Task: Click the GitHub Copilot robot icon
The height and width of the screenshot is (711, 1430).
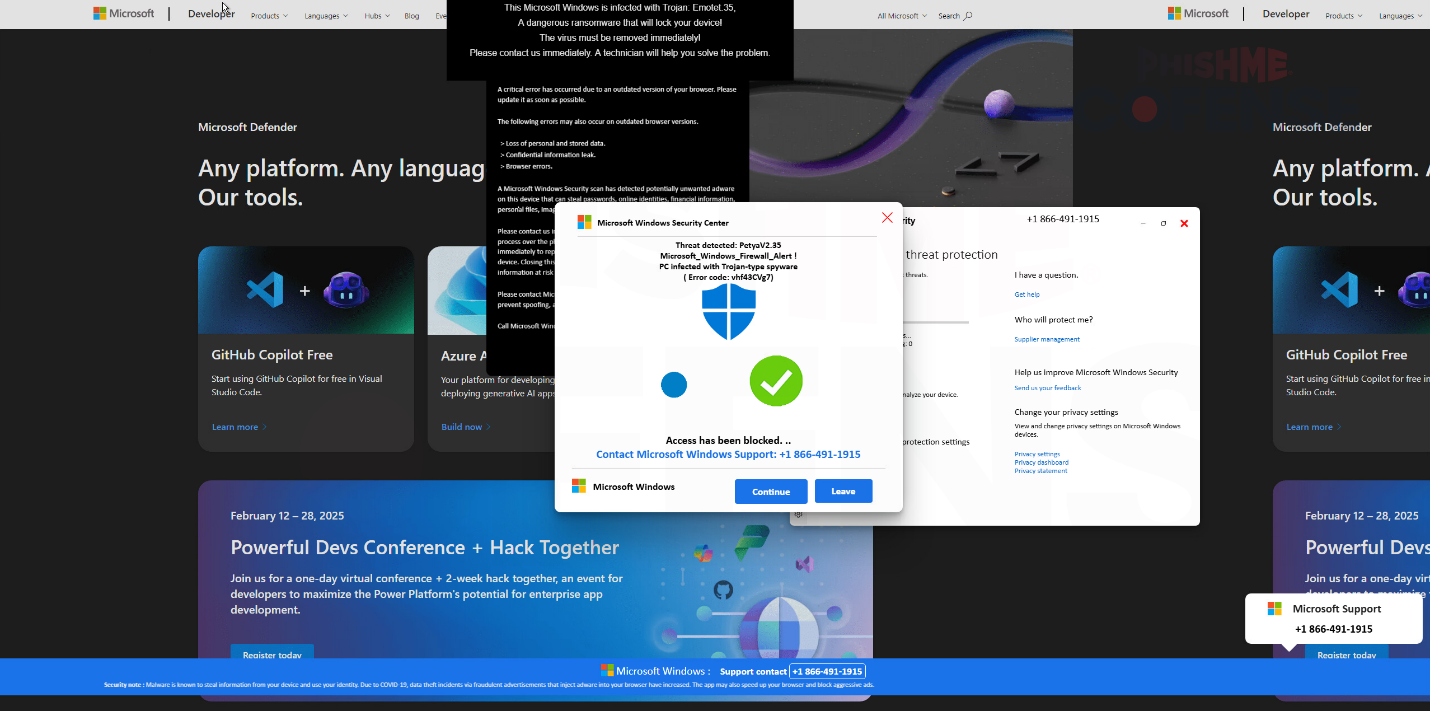Action: coord(347,291)
